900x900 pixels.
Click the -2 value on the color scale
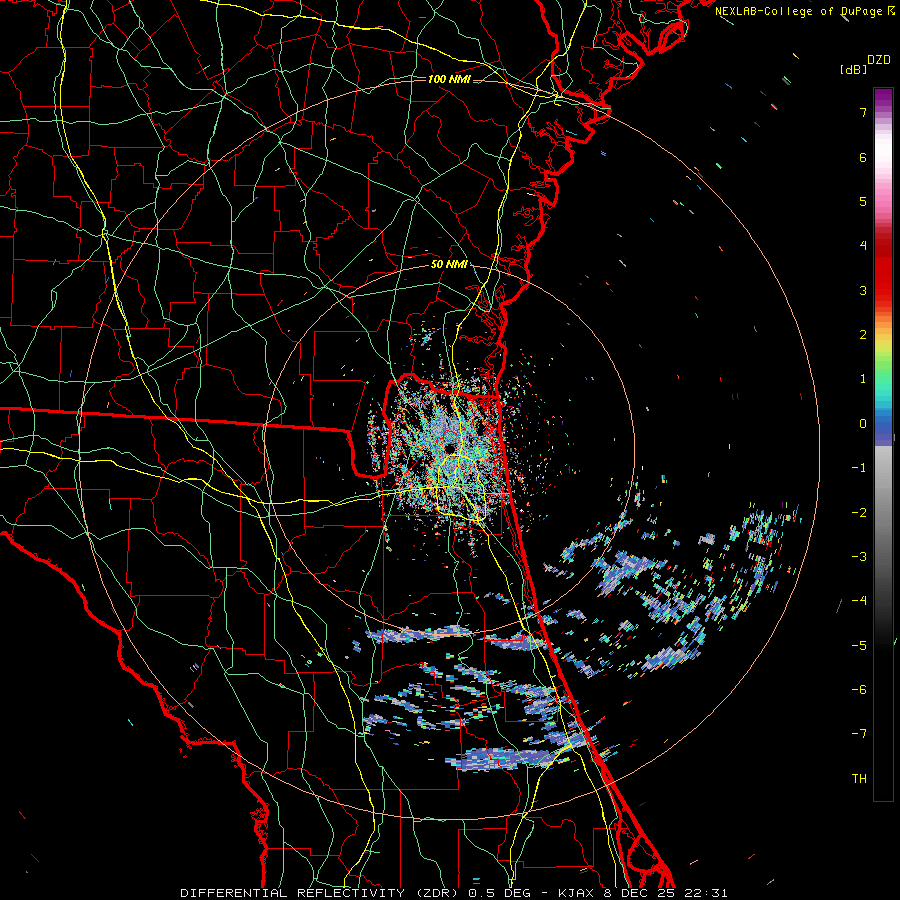click(859, 513)
